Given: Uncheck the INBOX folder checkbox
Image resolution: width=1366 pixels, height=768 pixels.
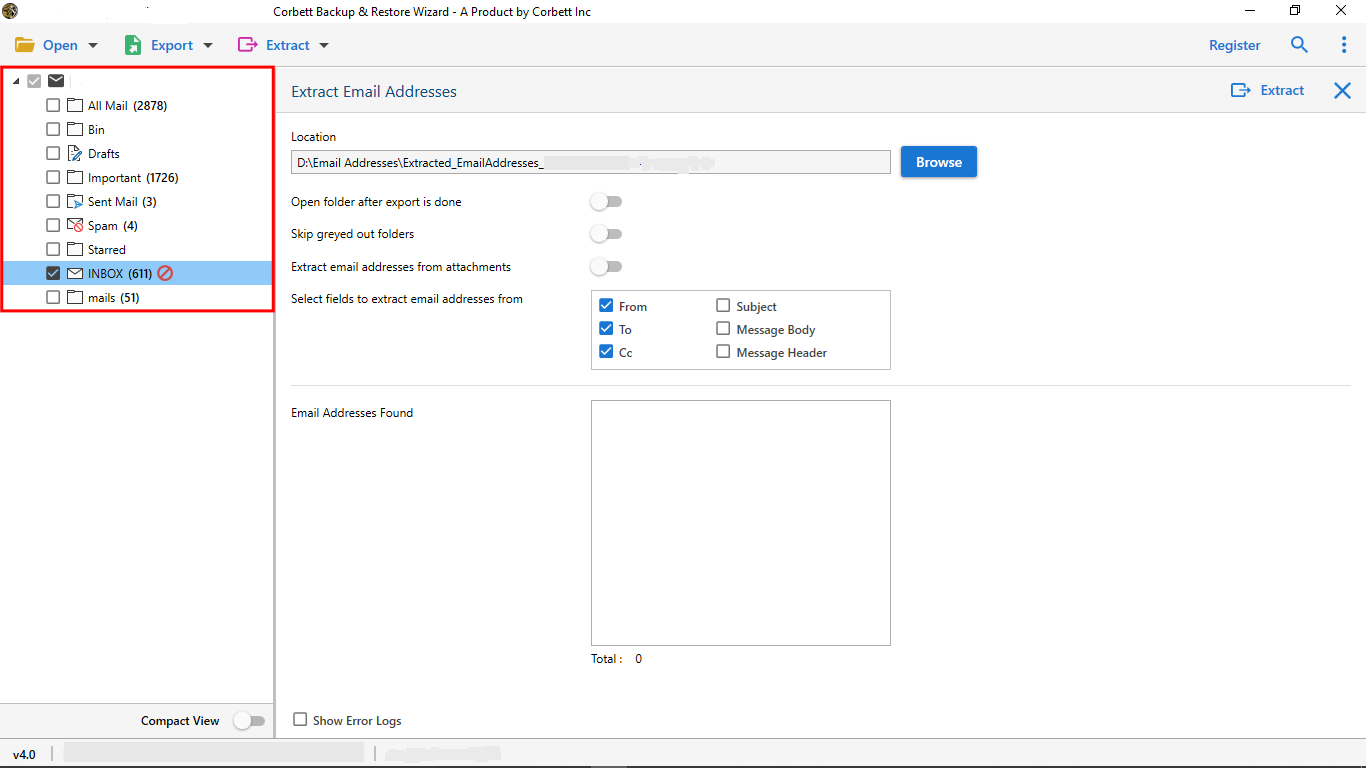Looking at the screenshot, I should point(53,273).
